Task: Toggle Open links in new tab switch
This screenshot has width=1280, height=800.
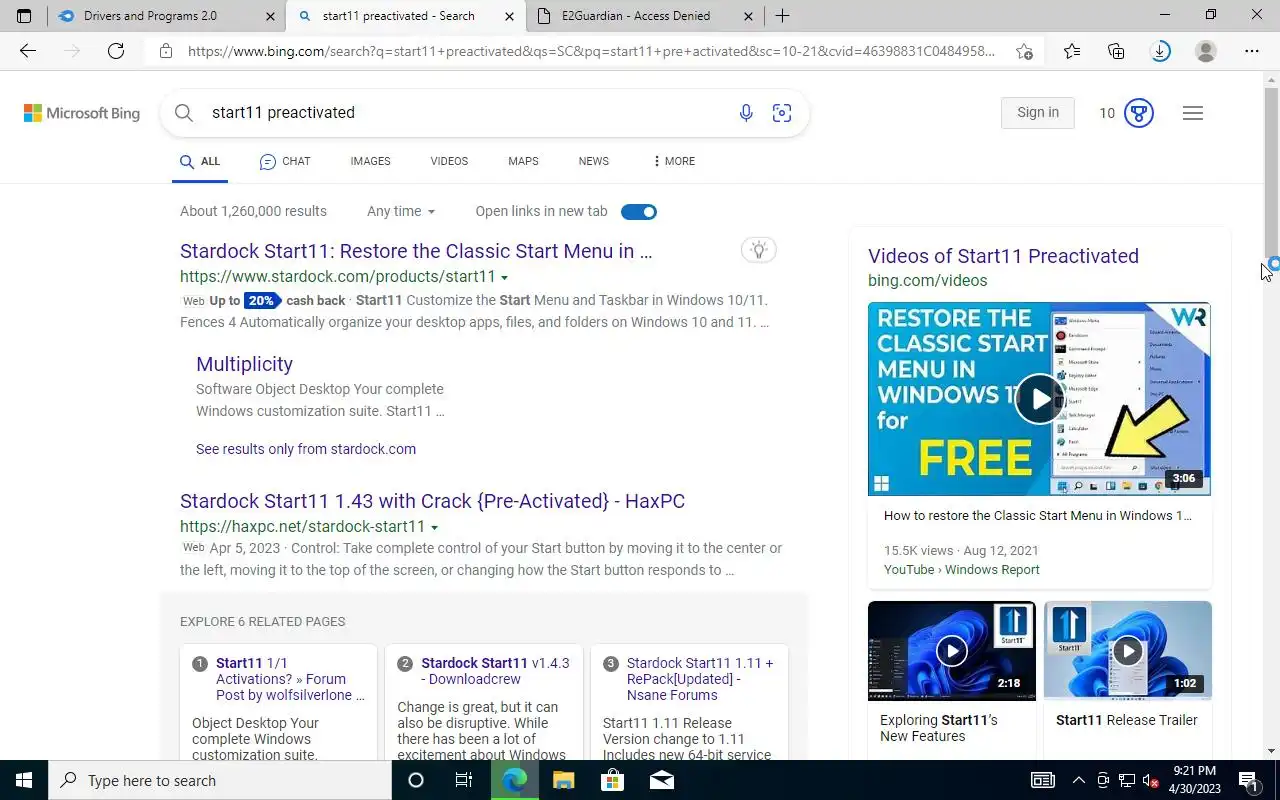Action: [639, 211]
